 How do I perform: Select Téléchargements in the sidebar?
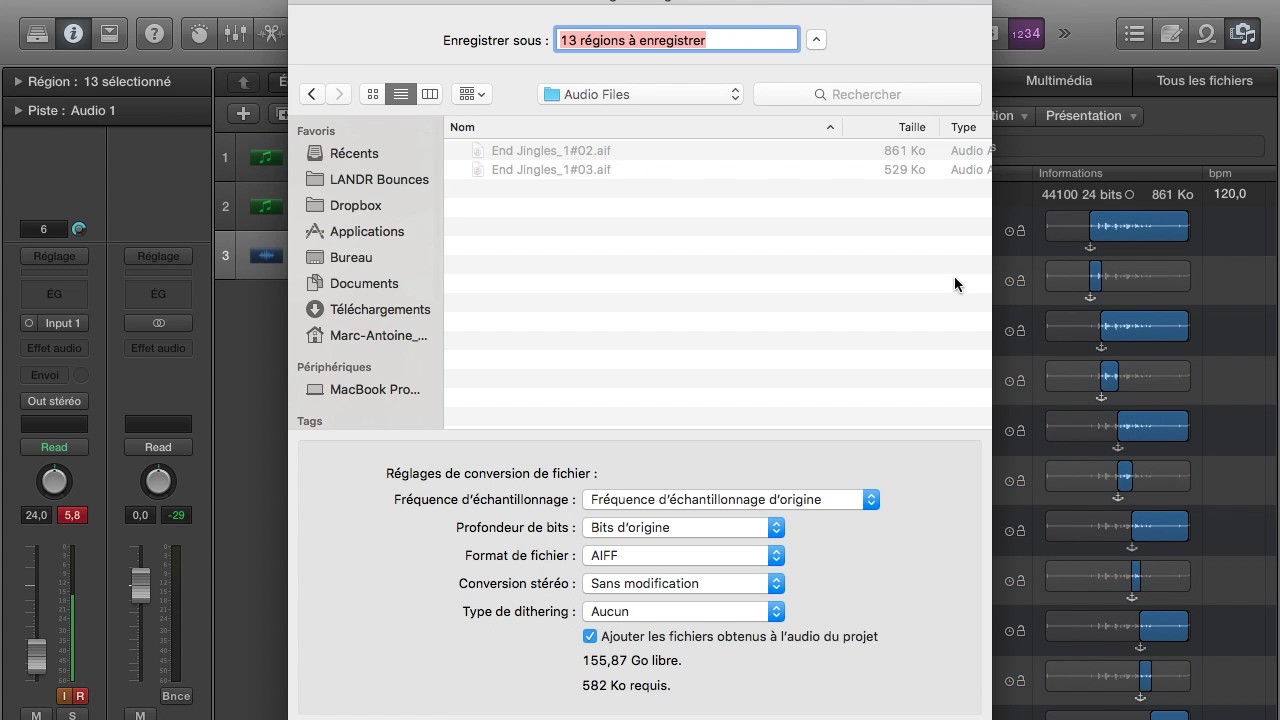click(380, 309)
